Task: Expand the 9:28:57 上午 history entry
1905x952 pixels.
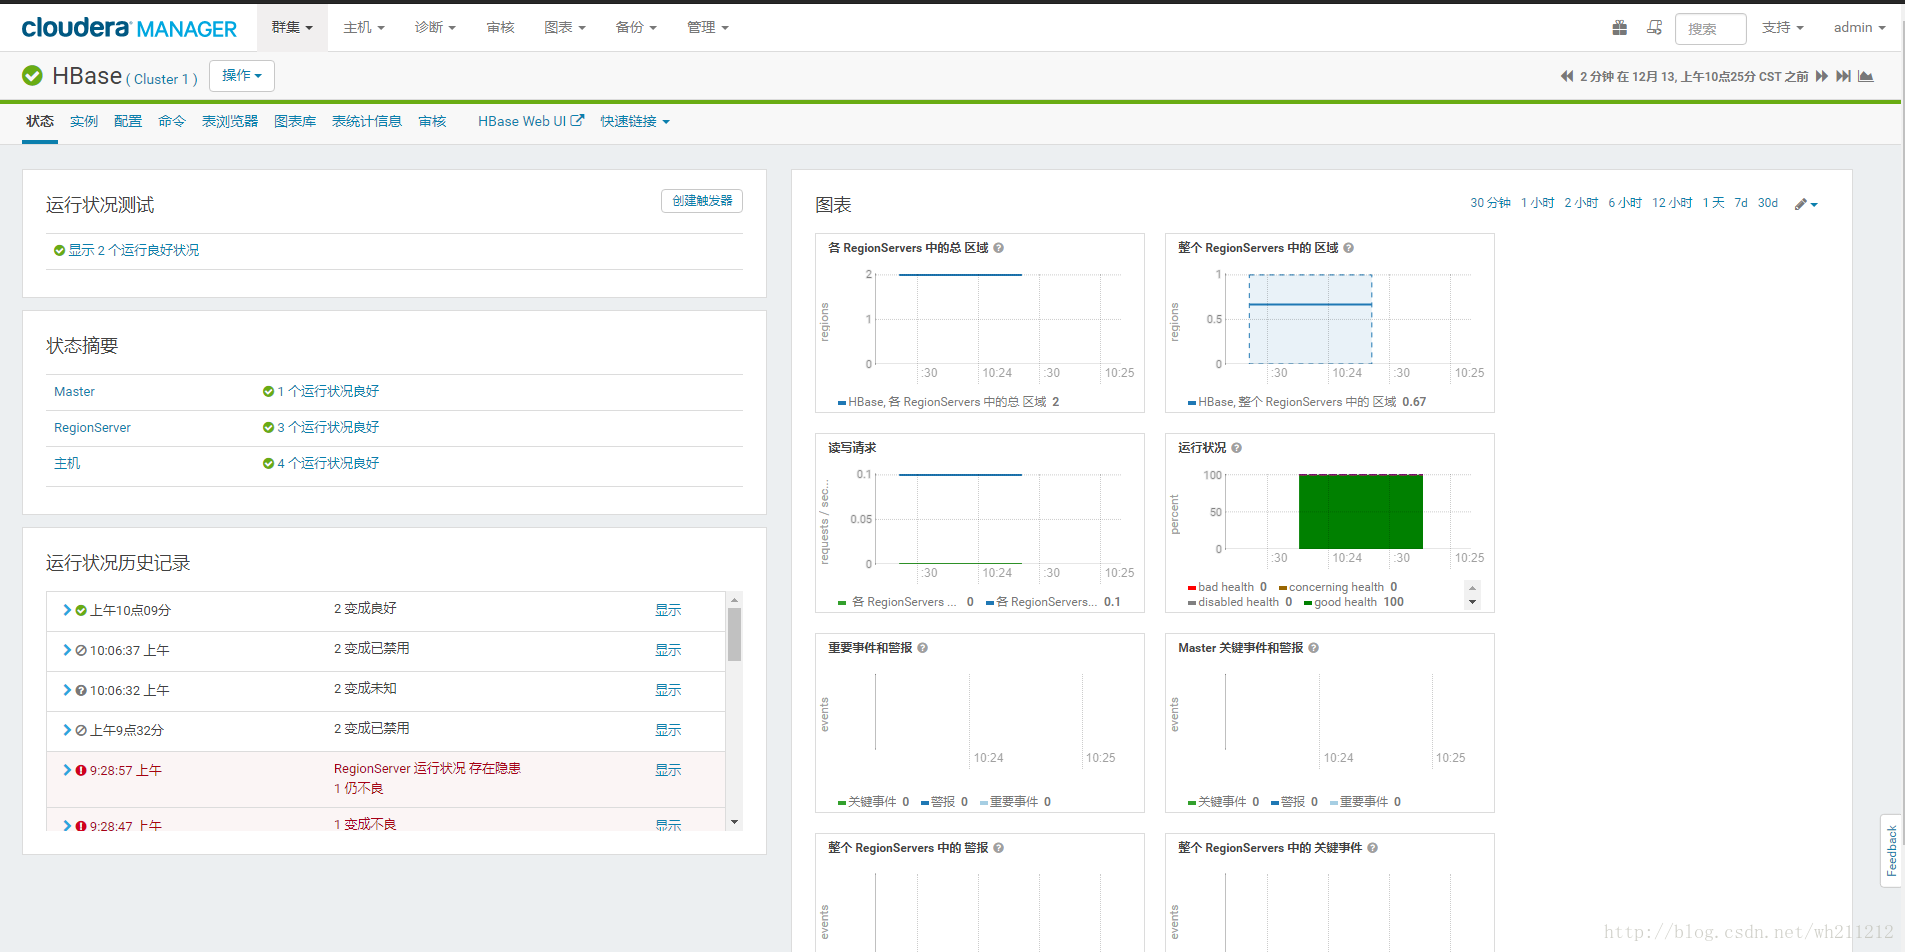Action: coord(67,770)
